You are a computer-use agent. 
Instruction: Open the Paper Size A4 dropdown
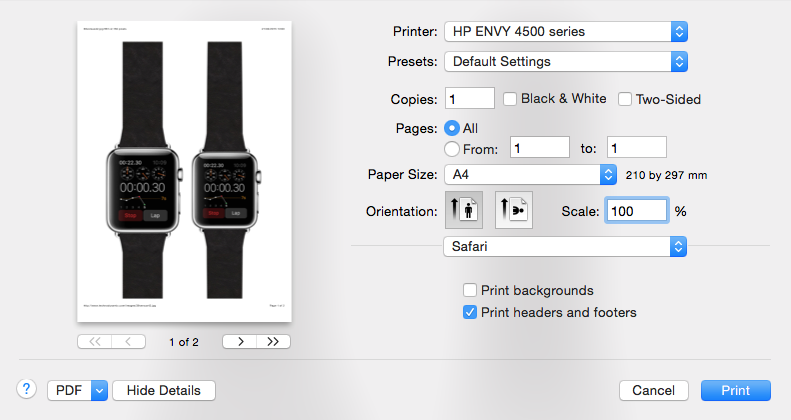point(530,174)
